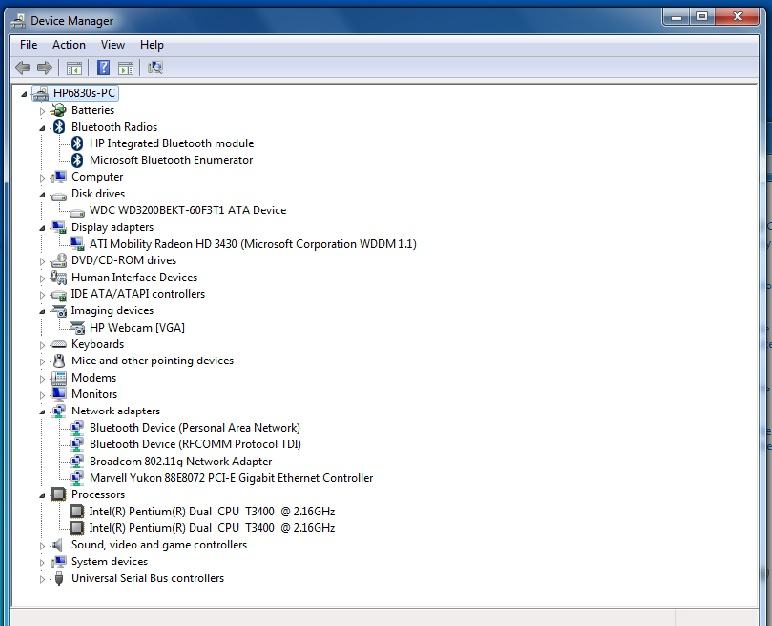The height and width of the screenshot is (626, 772).
Task: Select the HP Integrated Bluetooth module device
Action: tap(172, 143)
